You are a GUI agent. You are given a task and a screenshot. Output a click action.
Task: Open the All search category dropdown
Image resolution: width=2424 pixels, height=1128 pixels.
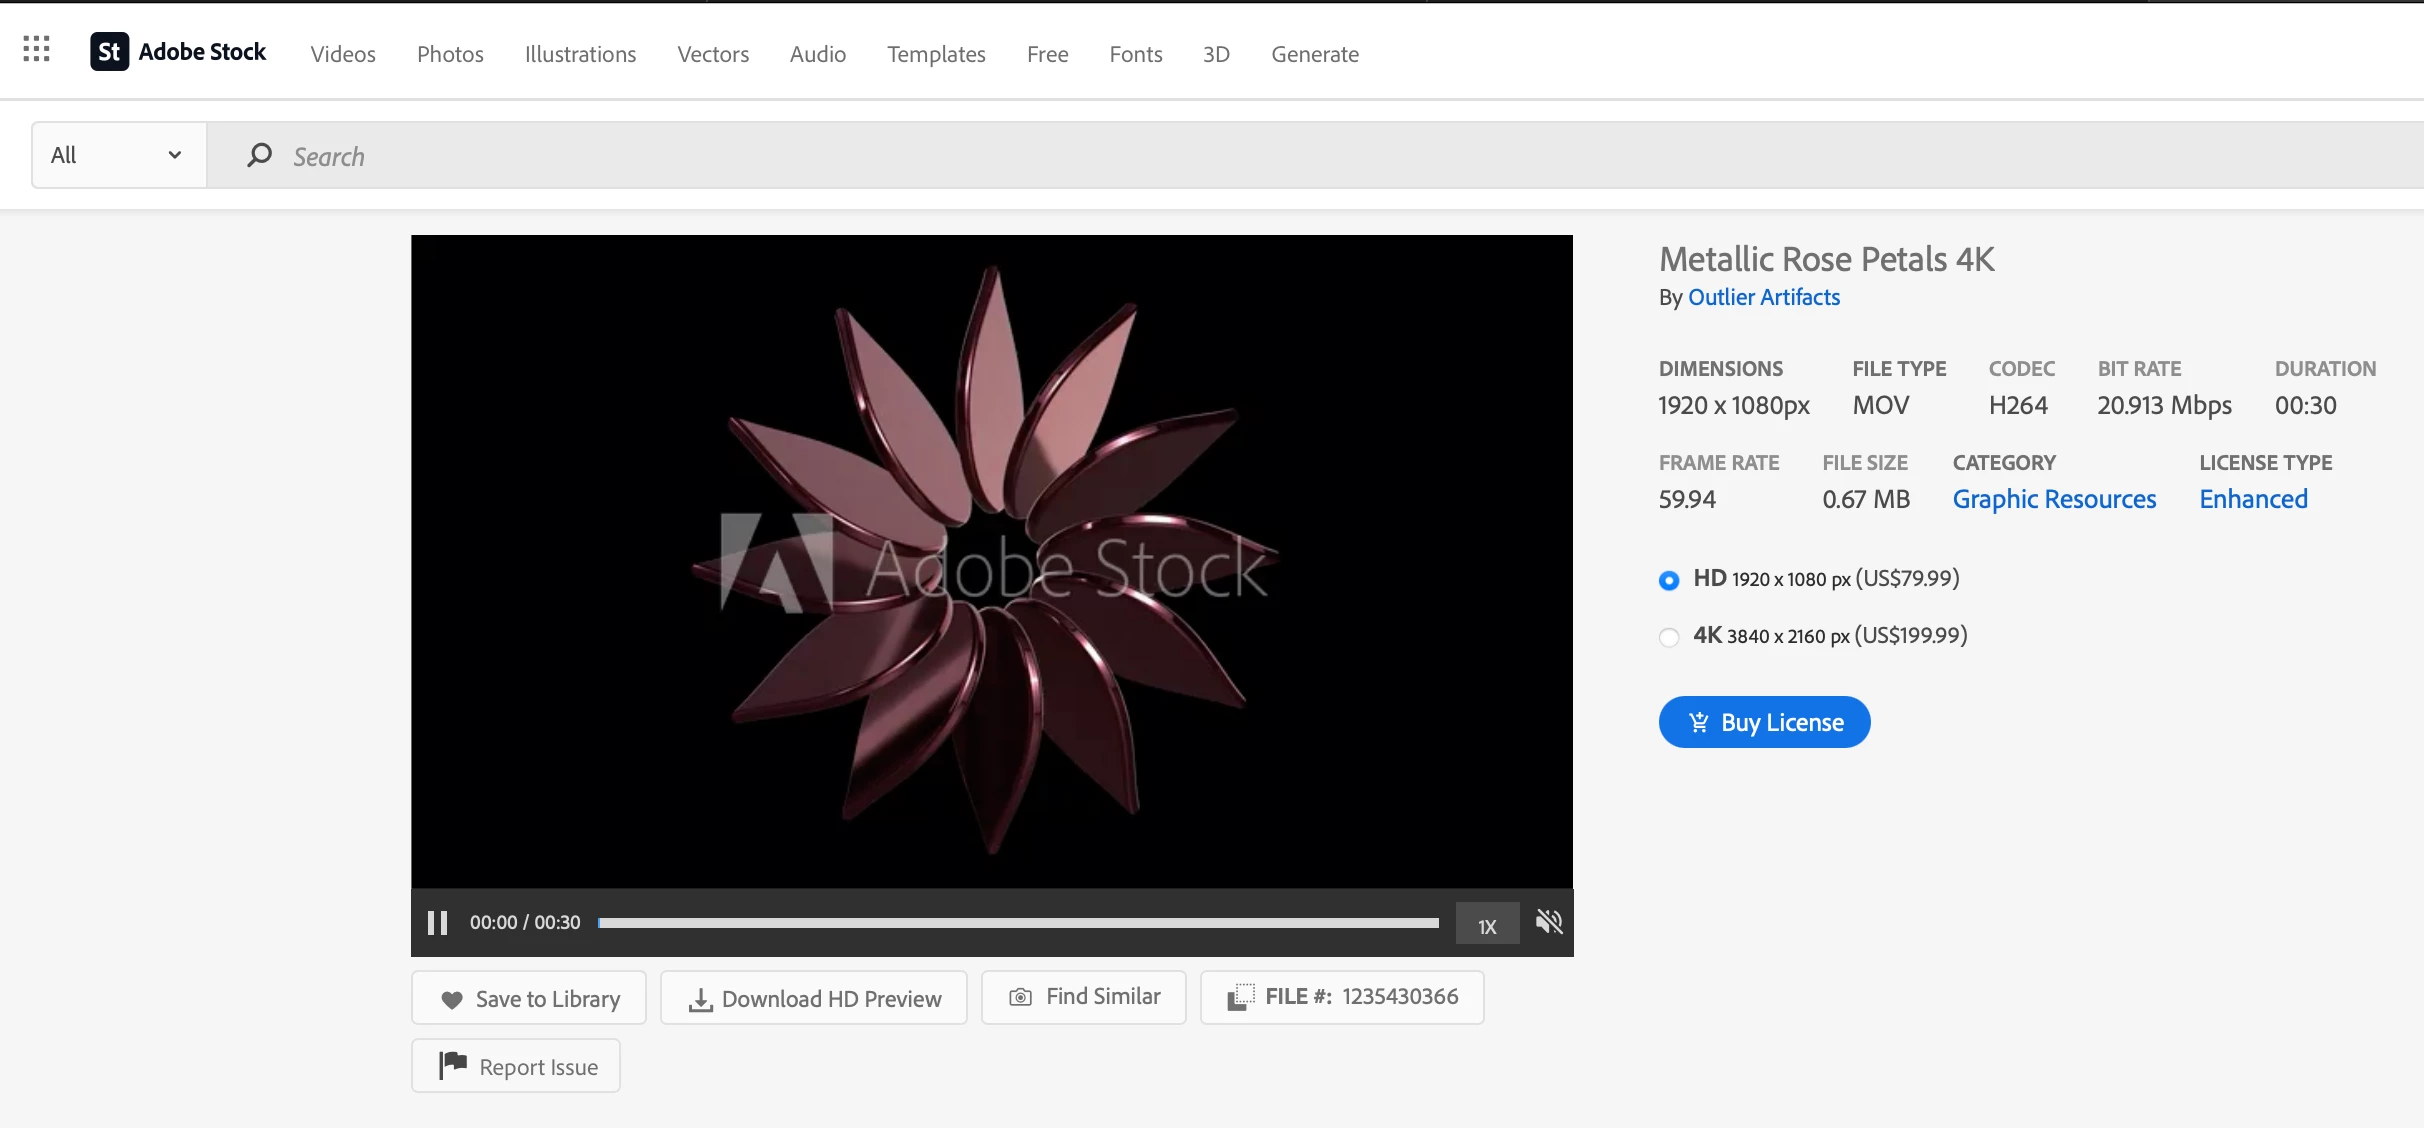tap(118, 155)
